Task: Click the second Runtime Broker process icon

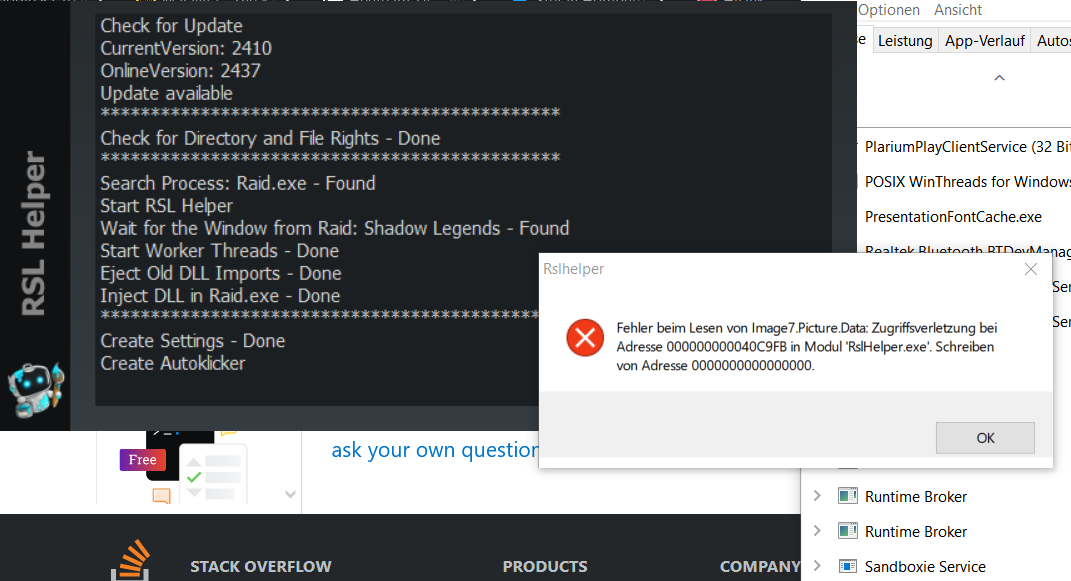Action: 848,531
